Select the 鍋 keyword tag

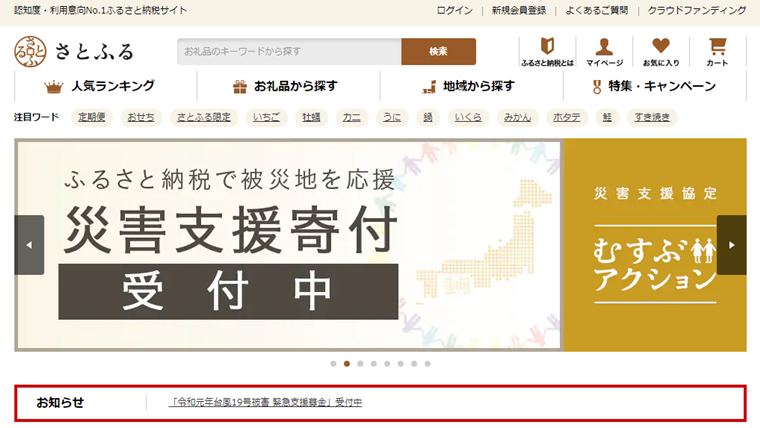428,117
